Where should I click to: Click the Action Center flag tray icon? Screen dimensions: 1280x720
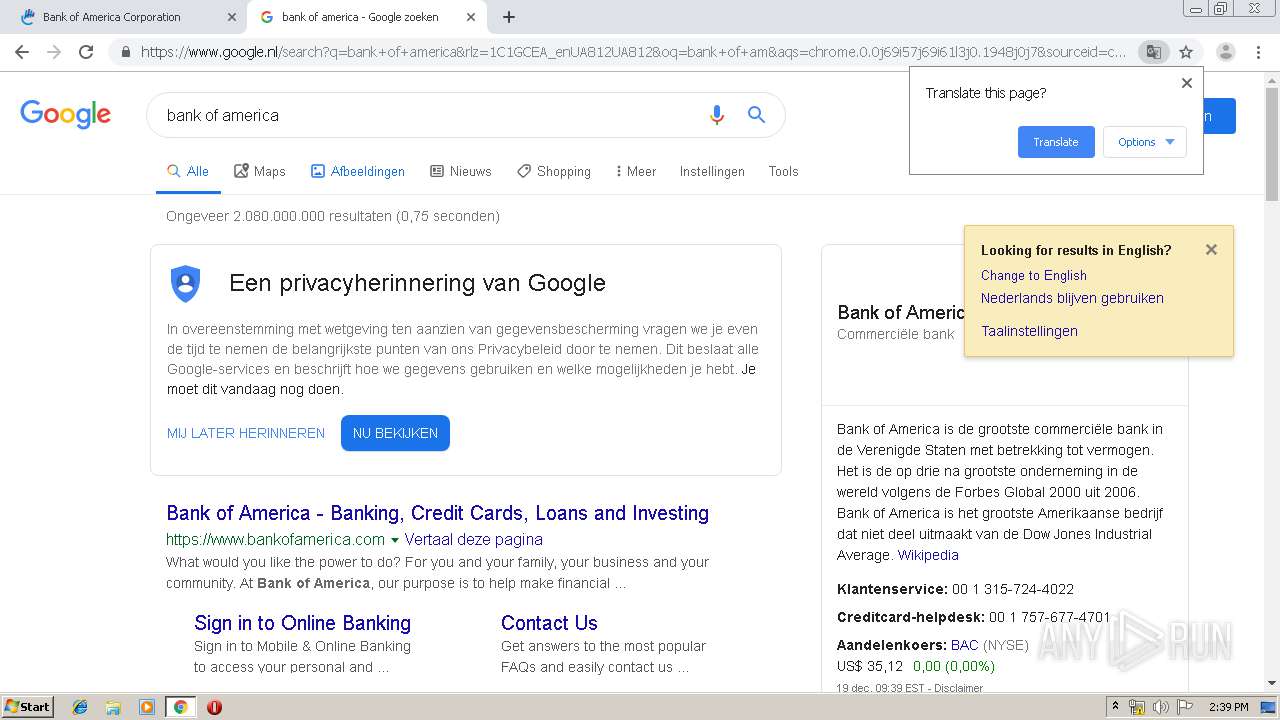(1185, 707)
